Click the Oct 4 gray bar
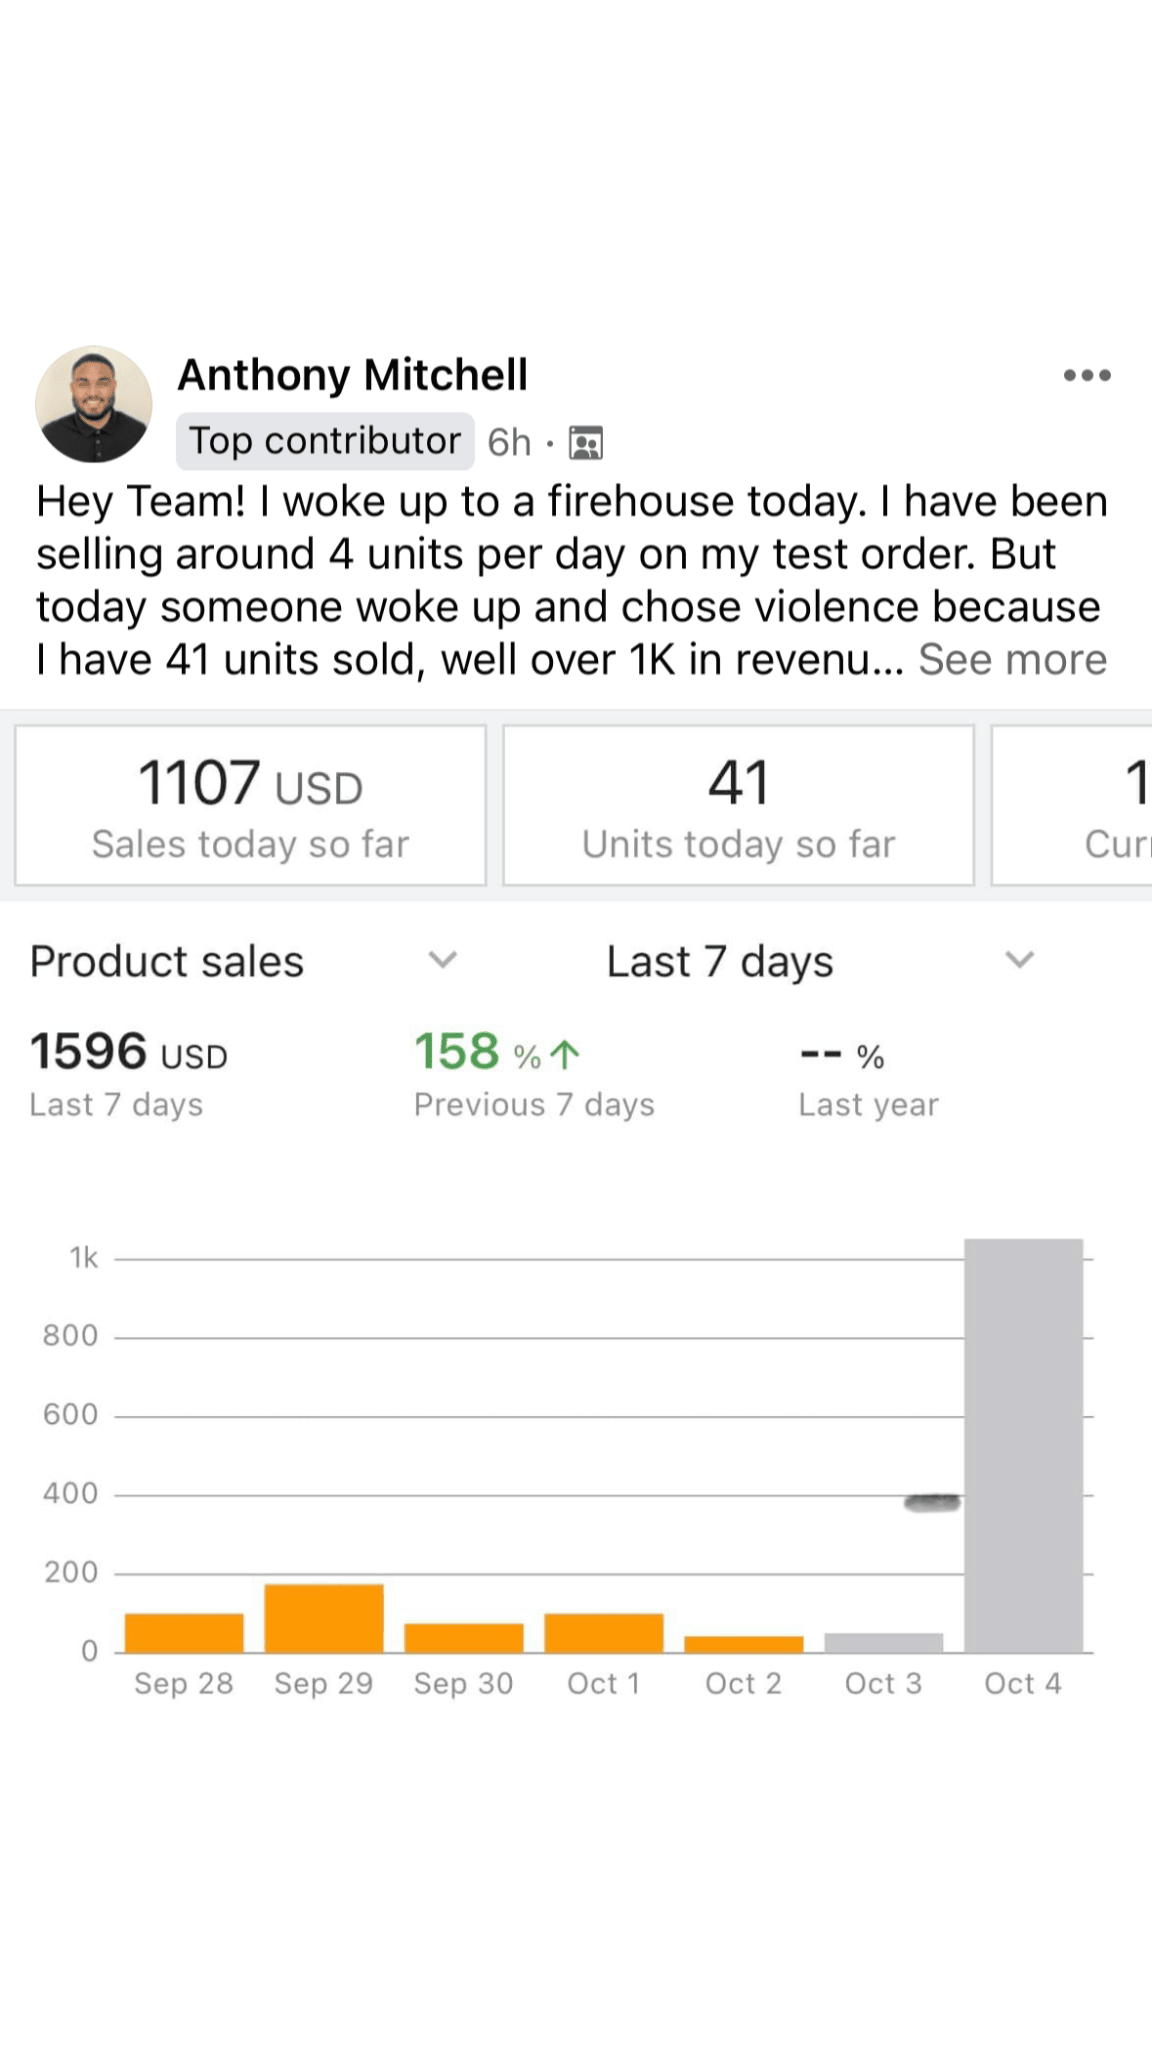 coord(1023,1445)
